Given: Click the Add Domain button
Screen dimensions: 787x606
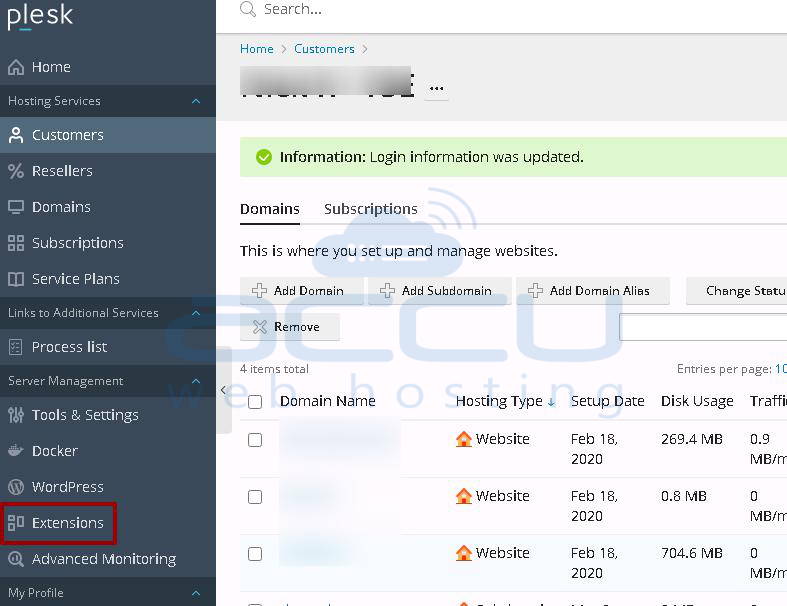Looking at the screenshot, I should [301, 291].
